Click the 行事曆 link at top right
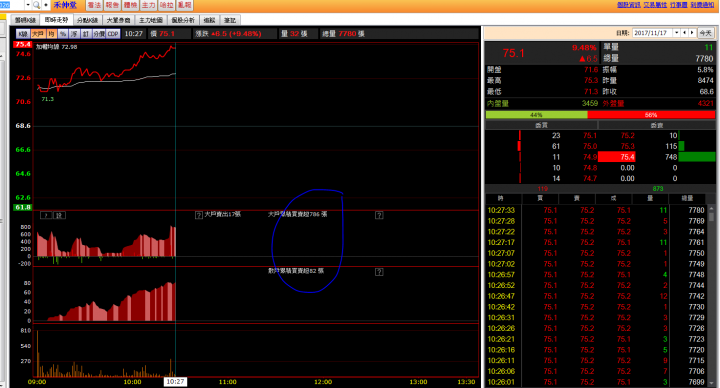The height and width of the screenshot is (388, 720). (x=678, y=5)
